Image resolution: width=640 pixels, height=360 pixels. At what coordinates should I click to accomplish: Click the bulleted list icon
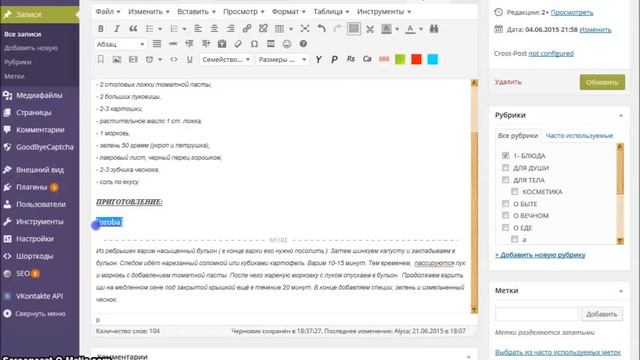tap(149, 29)
